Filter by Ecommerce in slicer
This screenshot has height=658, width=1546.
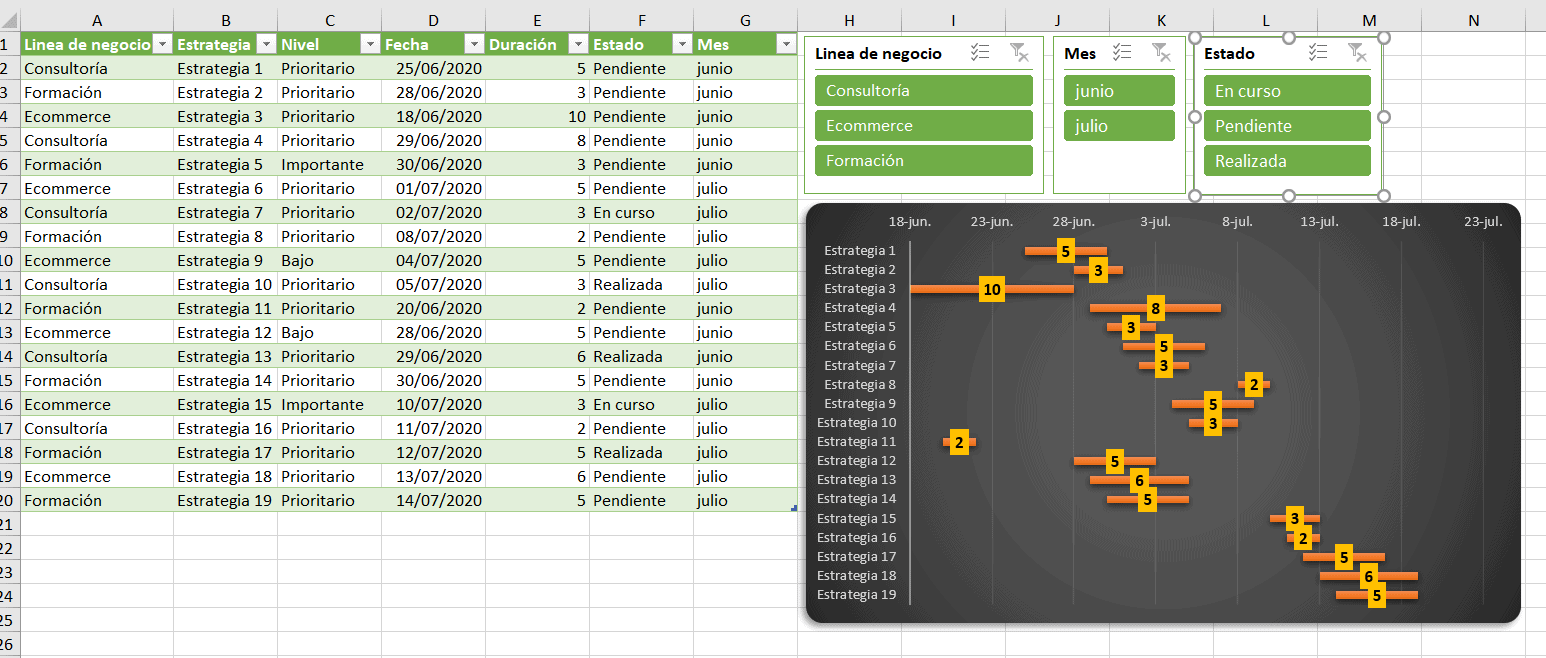pos(924,125)
